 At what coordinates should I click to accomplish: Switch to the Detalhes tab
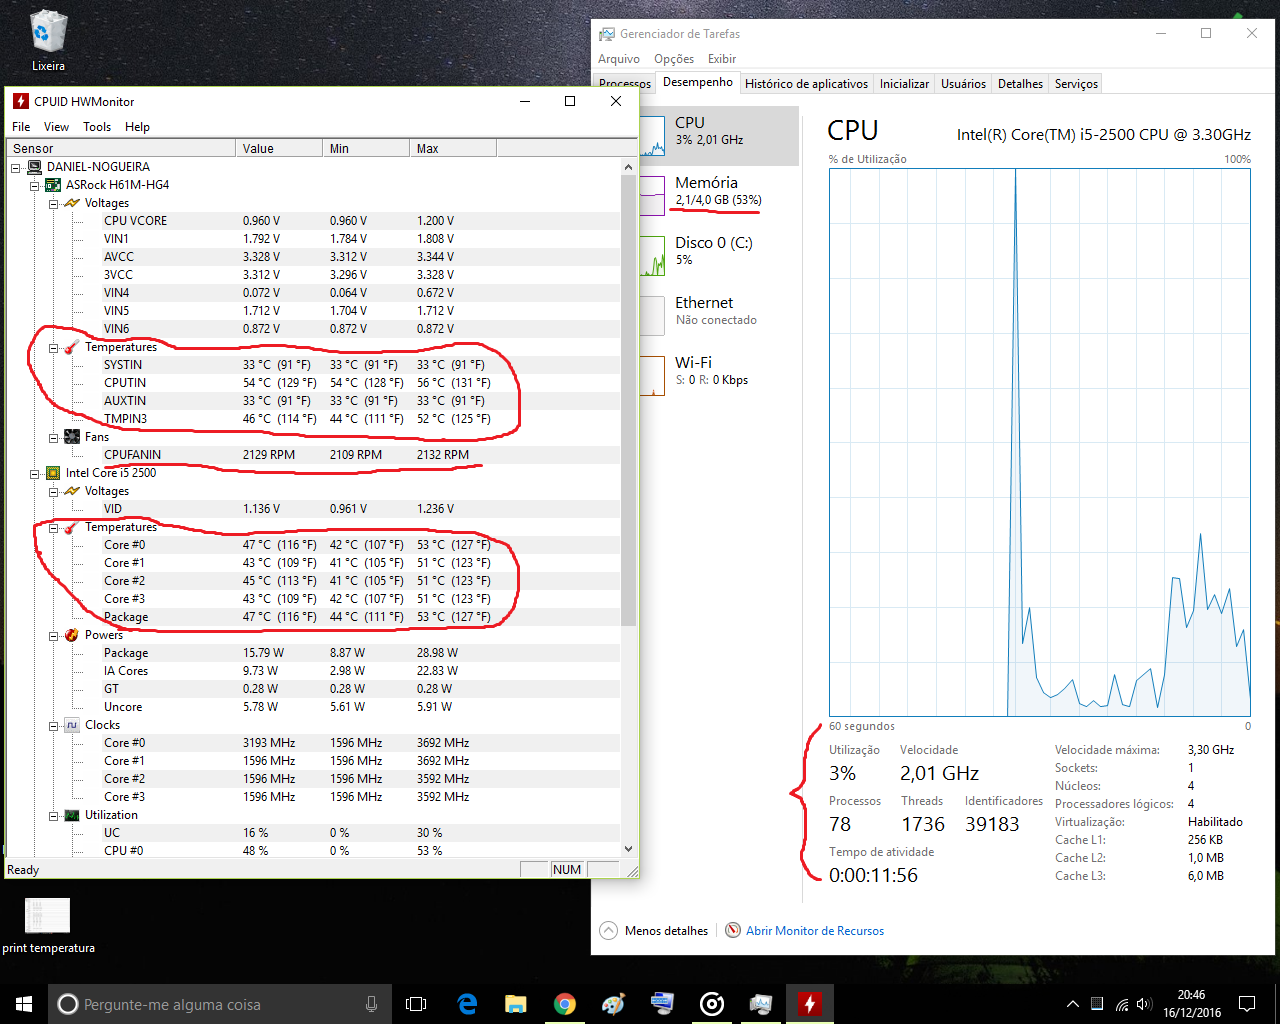[x=1020, y=84]
